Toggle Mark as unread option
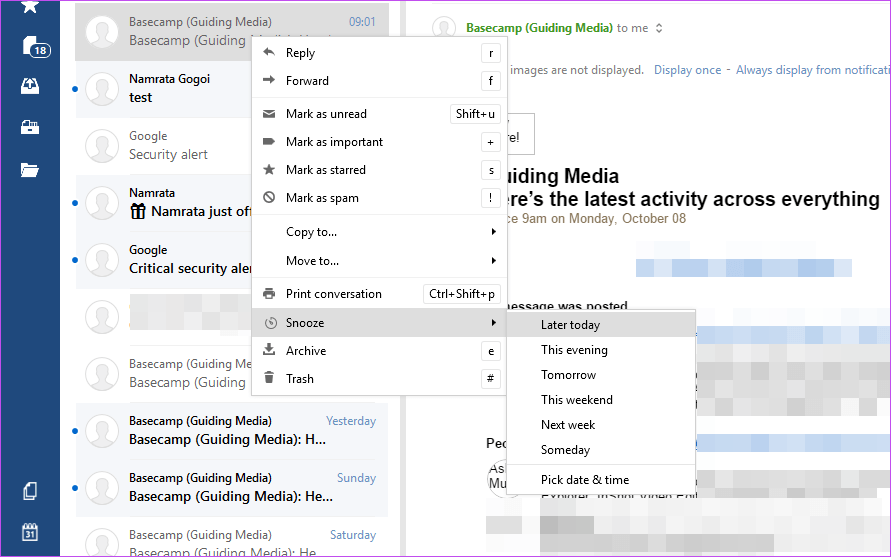 [326, 114]
